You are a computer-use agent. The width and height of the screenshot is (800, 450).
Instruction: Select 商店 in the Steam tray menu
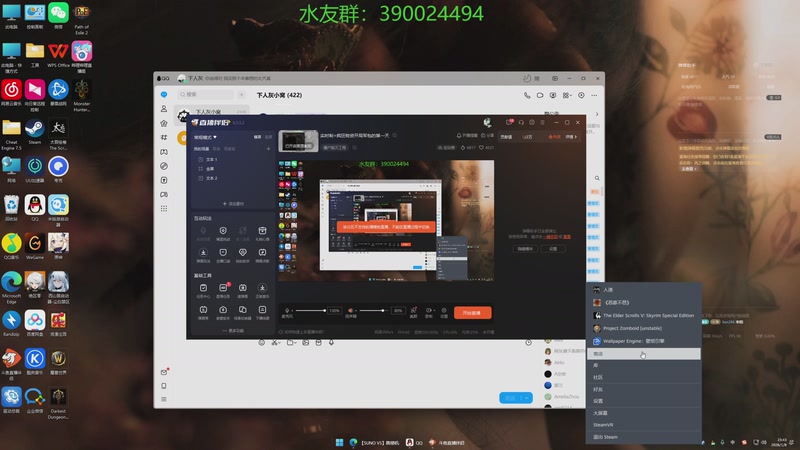click(x=643, y=354)
